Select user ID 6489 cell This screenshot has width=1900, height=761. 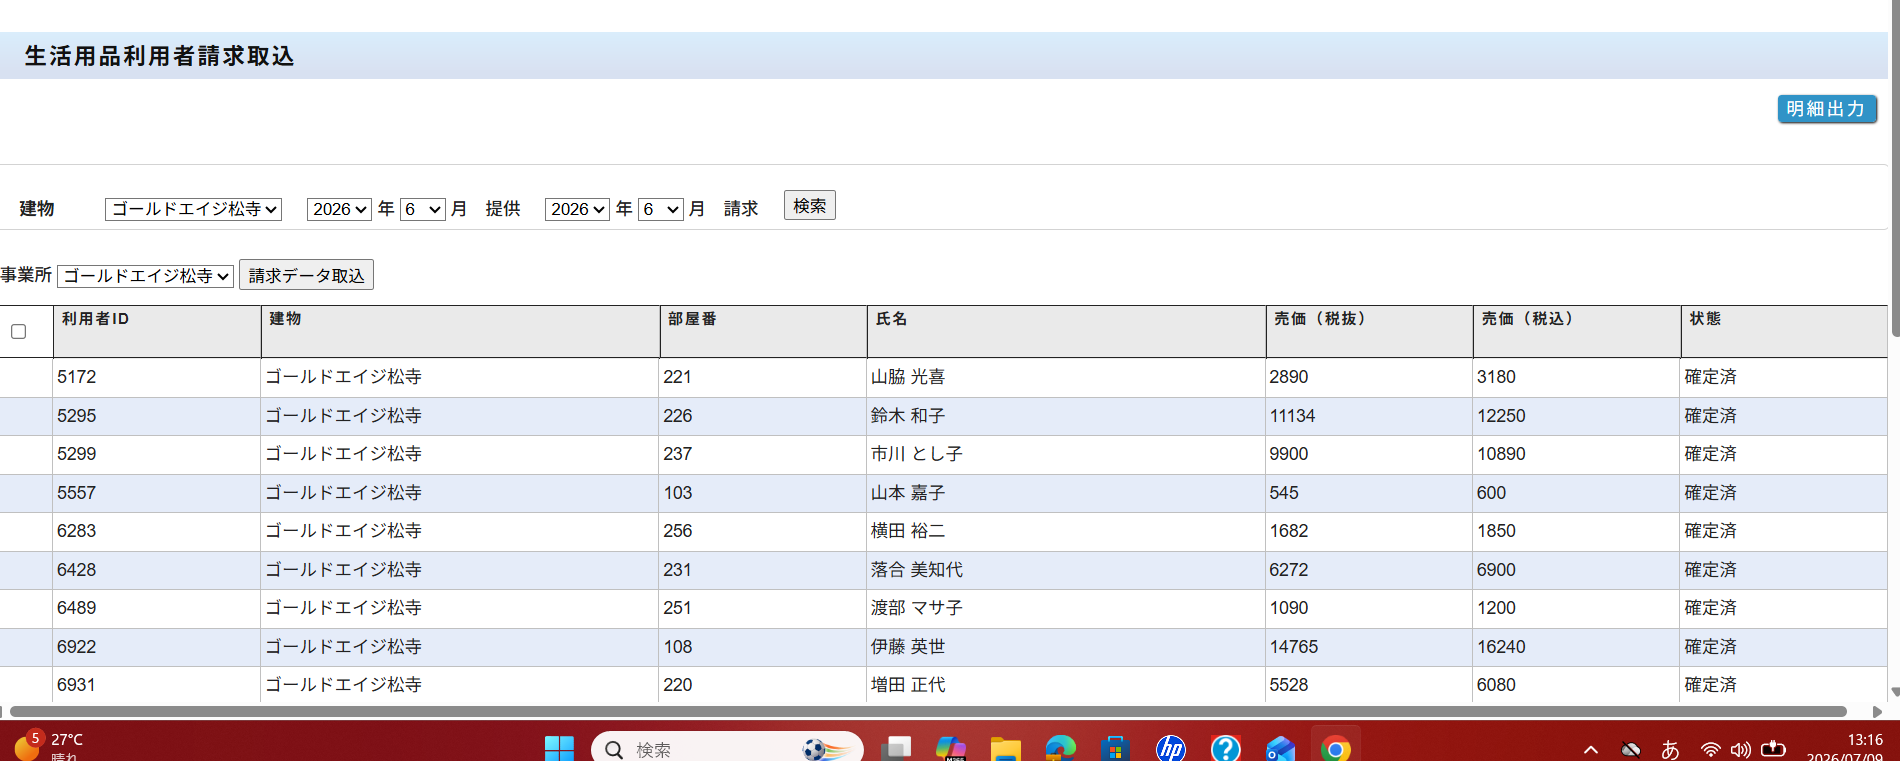pyautogui.click(x=157, y=608)
